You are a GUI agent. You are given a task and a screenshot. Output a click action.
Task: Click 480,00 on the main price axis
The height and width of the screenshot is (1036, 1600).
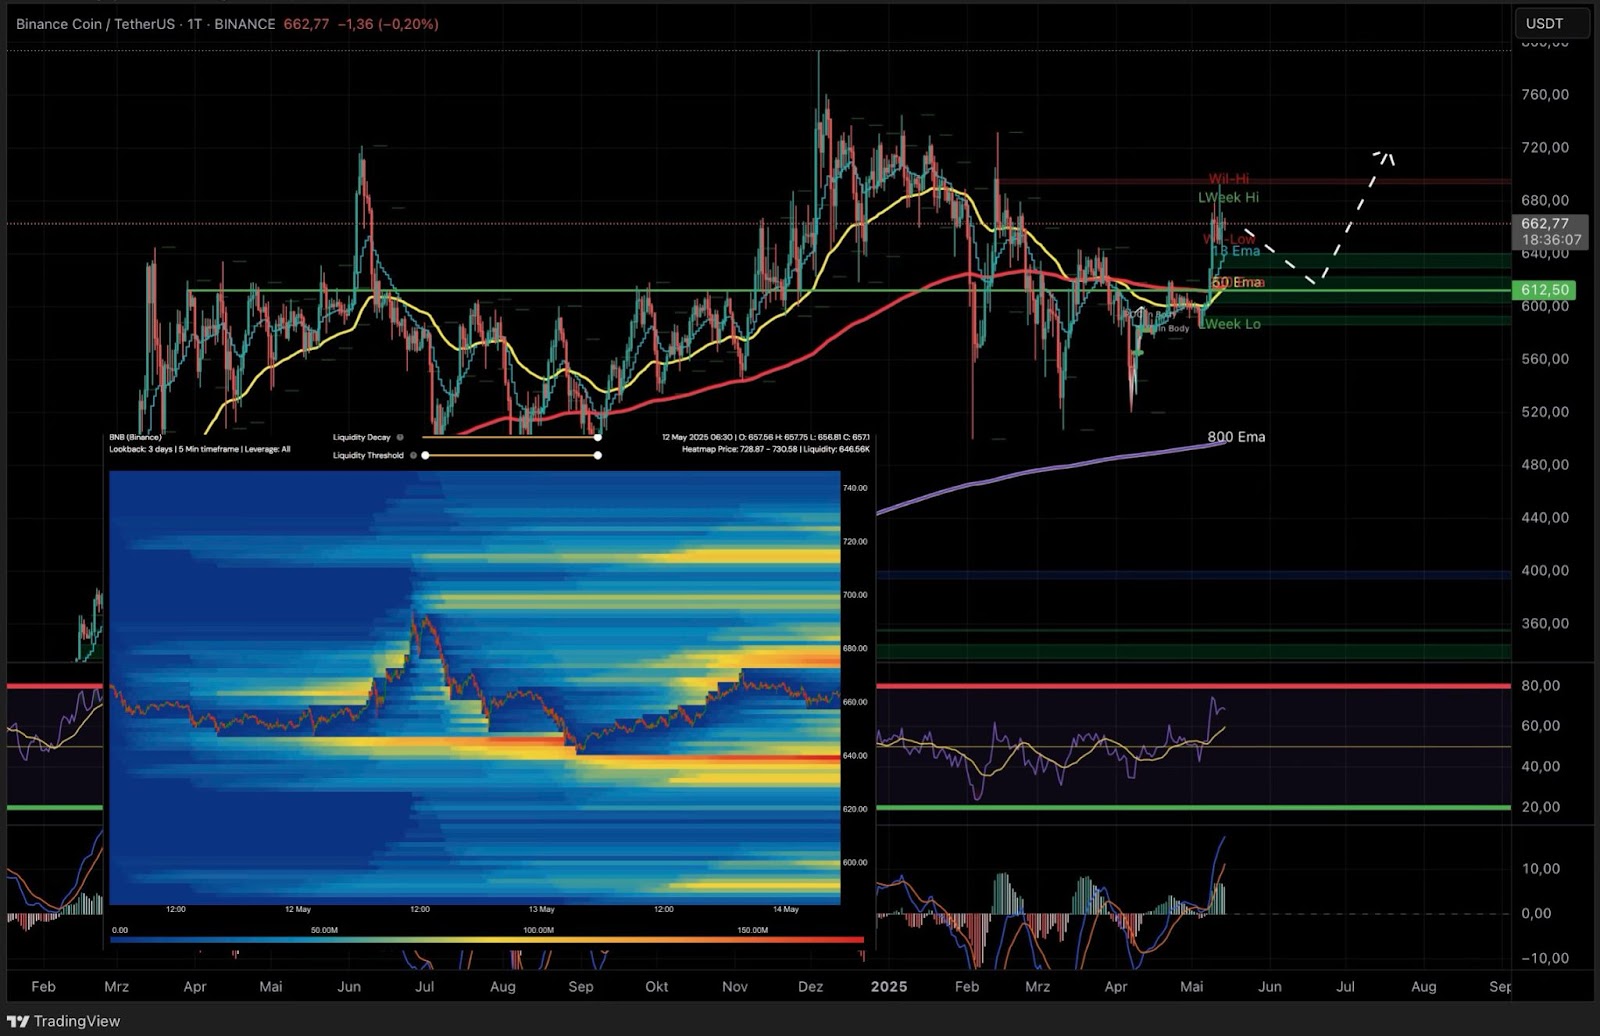point(1545,465)
